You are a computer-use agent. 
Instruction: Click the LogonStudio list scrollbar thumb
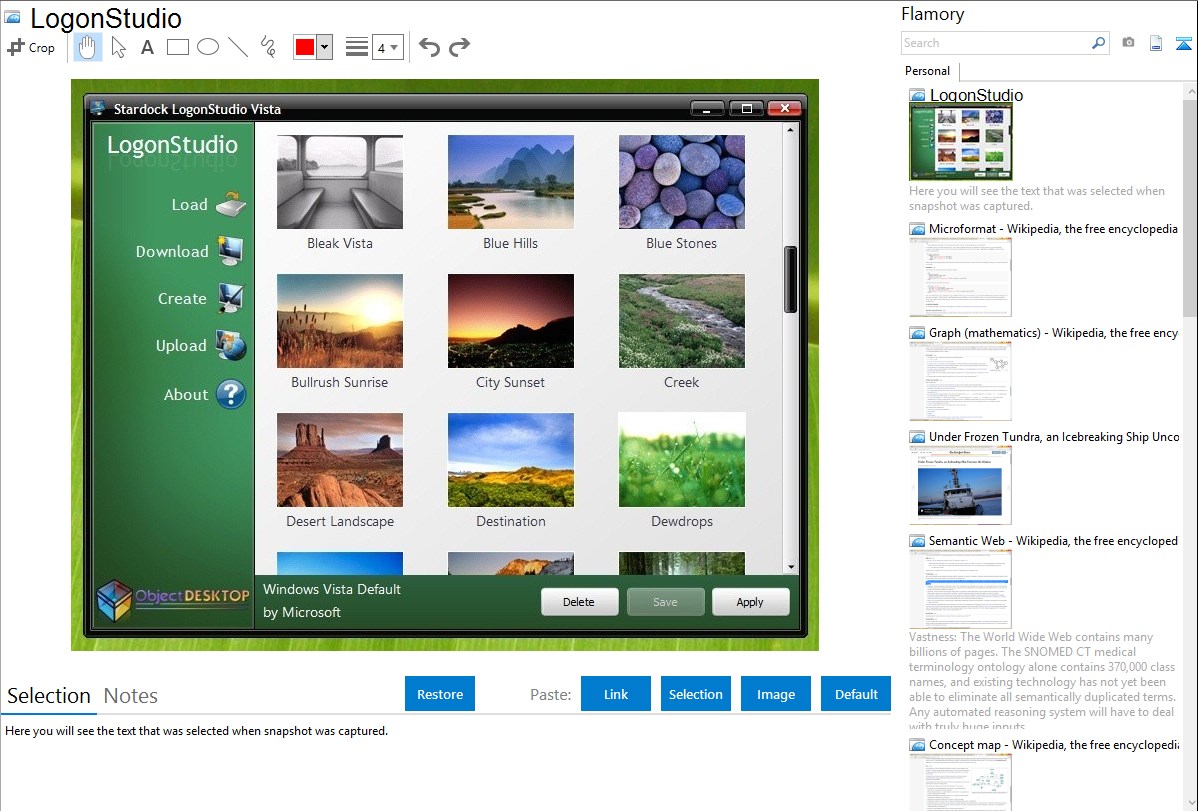click(791, 280)
